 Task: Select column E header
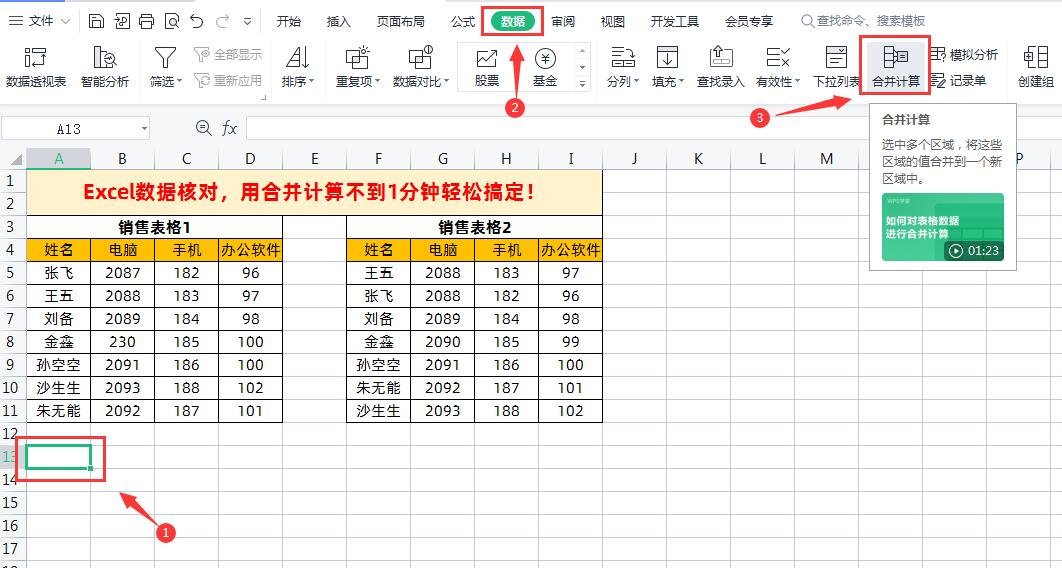[314, 158]
